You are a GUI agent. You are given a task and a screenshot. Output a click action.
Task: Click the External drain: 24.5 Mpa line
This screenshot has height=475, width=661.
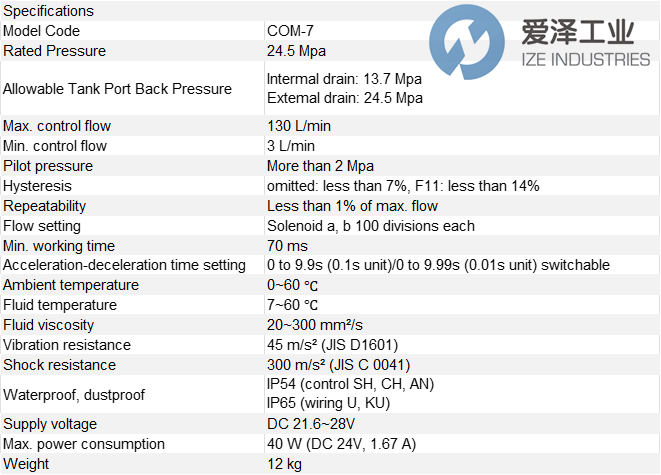click(344, 98)
